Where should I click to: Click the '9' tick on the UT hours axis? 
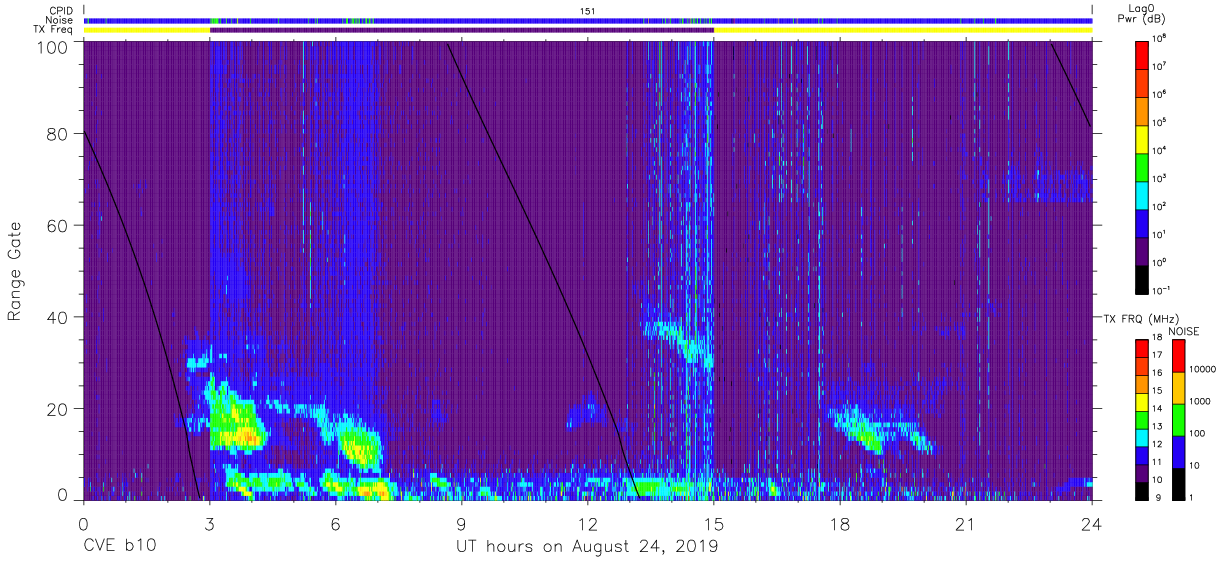pyautogui.click(x=462, y=524)
